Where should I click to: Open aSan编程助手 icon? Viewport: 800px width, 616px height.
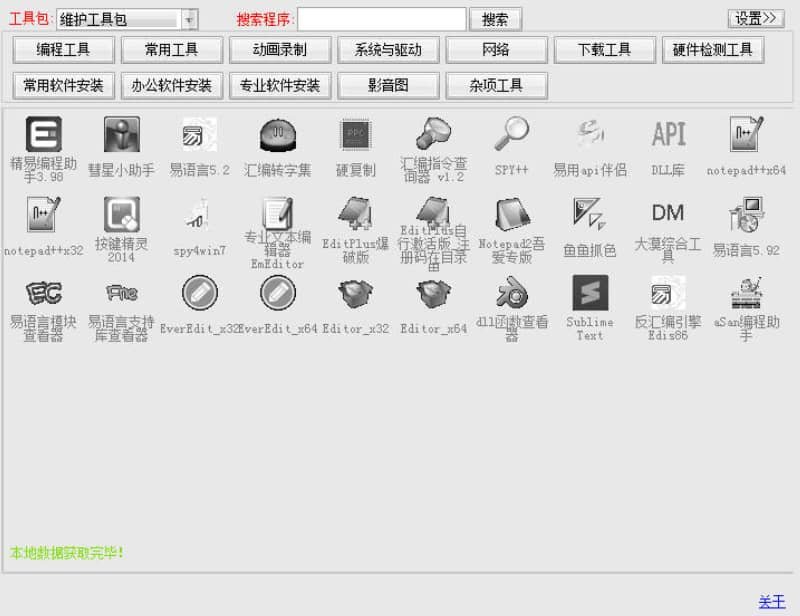pos(746,293)
